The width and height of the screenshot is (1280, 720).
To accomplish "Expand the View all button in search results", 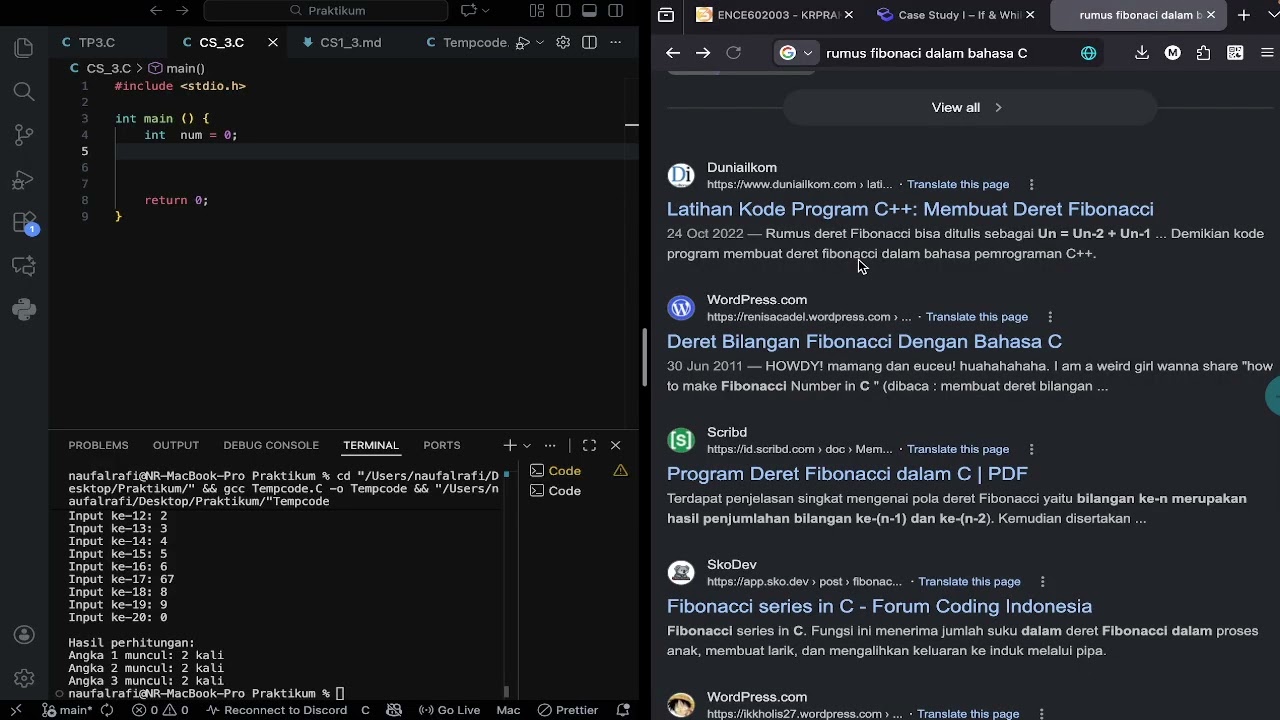I will (x=968, y=107).
